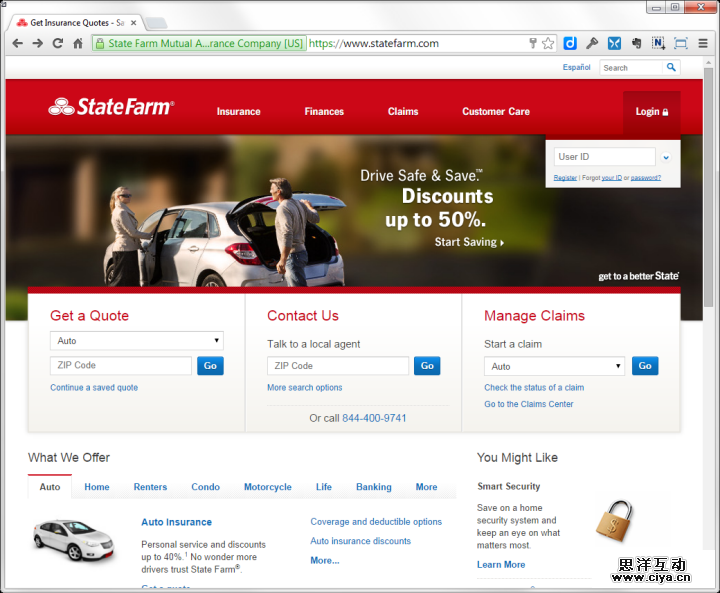The height and width of the screenshot is (593, 720).
Task: Bookmark this page with the star icon
Action: 548,44
